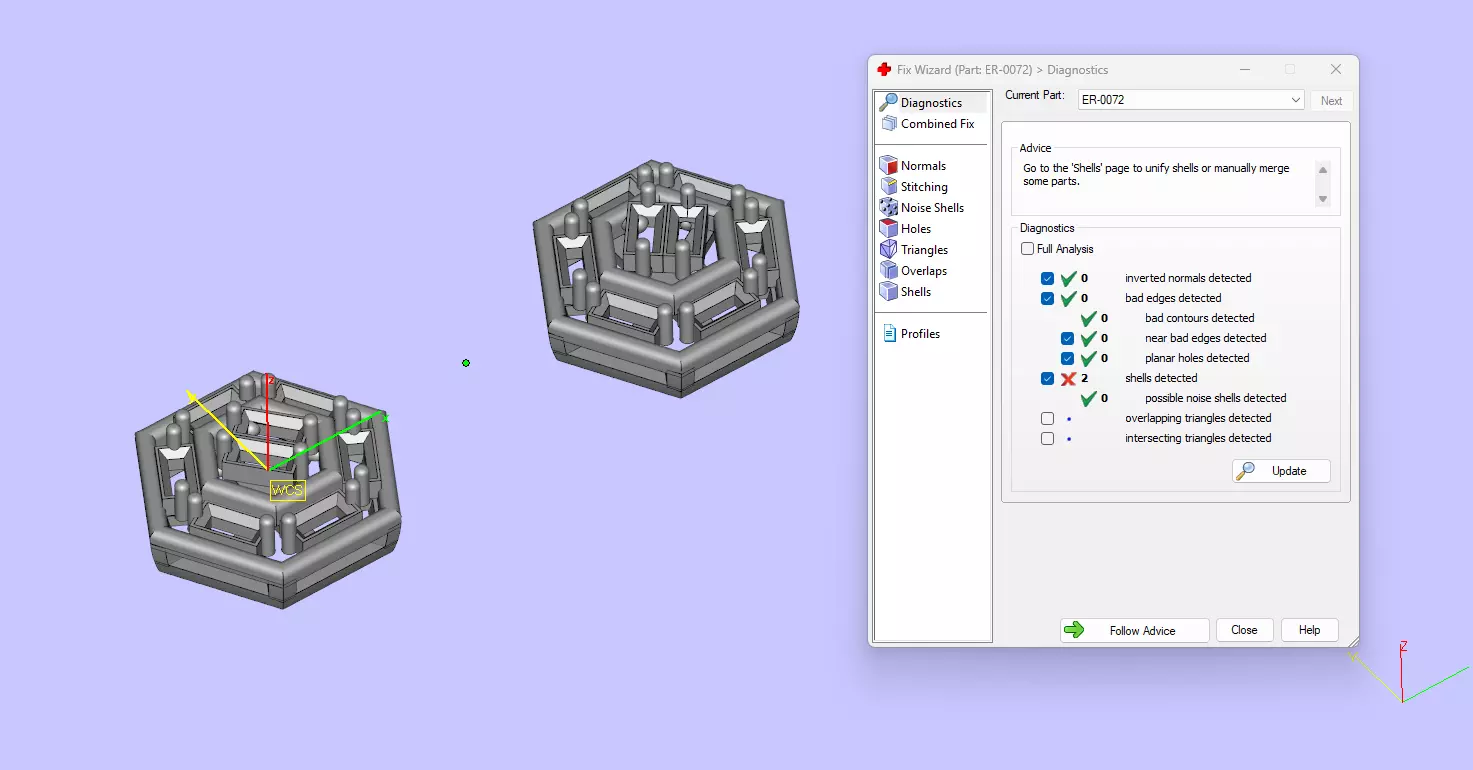Click the Triangles icon
The width and height of the screenshot is (1473, 770).
(888, 250)
